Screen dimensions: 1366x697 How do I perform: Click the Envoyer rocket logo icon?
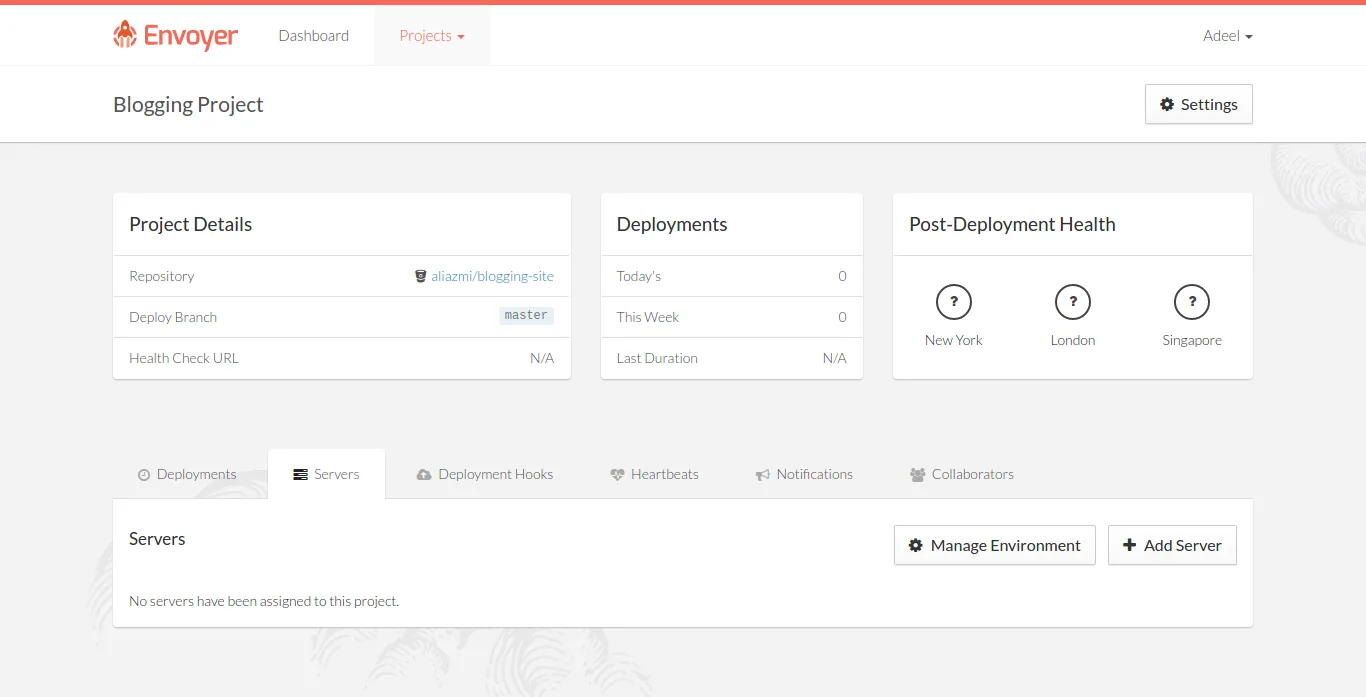(125, 35)
